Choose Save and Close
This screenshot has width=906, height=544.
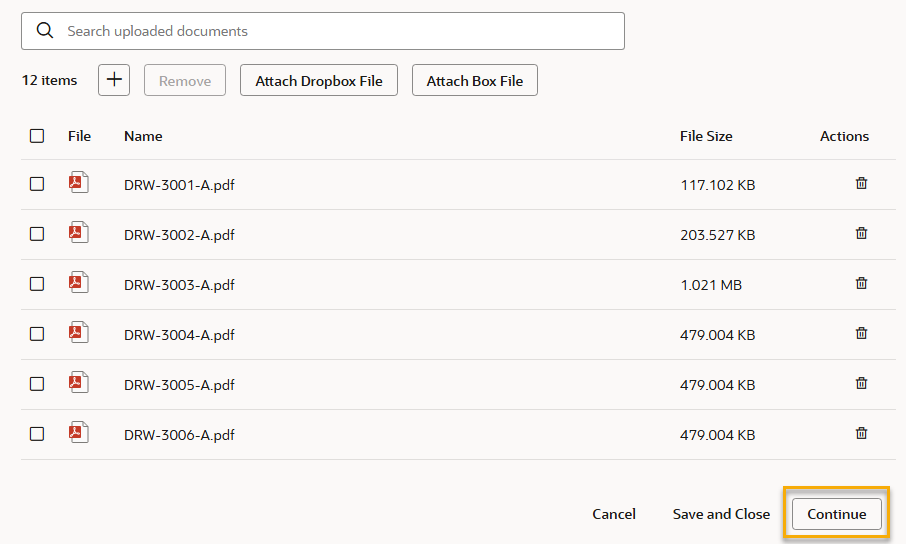click(721, 514)
